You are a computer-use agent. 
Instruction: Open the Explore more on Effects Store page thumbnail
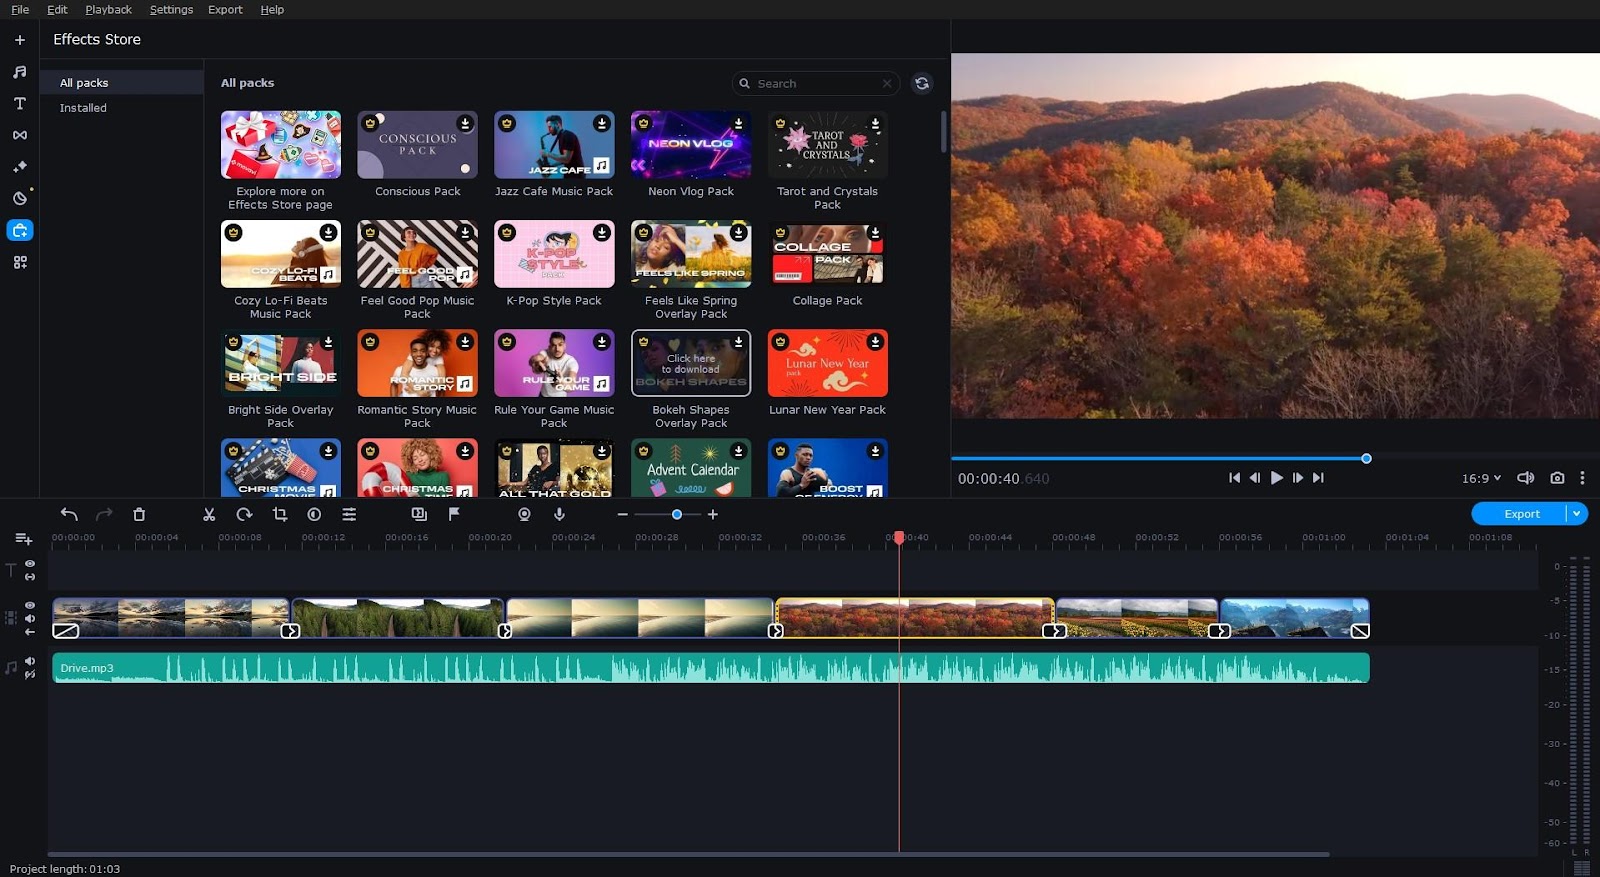281,145
